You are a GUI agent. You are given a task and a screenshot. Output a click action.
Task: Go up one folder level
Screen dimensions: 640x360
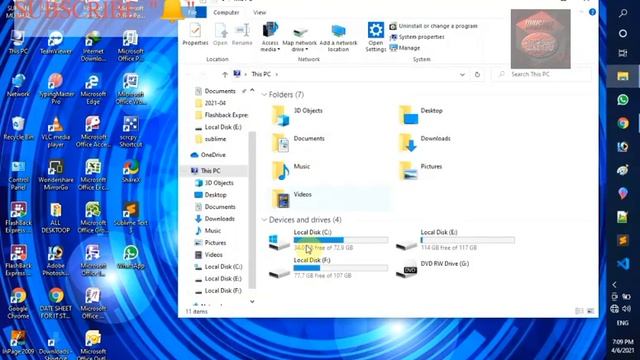point(224,75)
